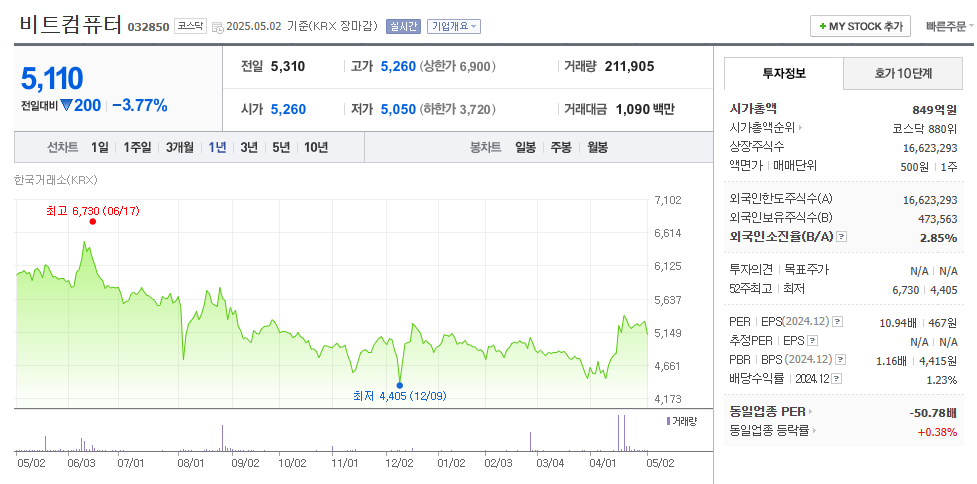Screen dimensions: 977x484
Task: Click 코스닥 880위 ranking value
Action: coord(925,129)
